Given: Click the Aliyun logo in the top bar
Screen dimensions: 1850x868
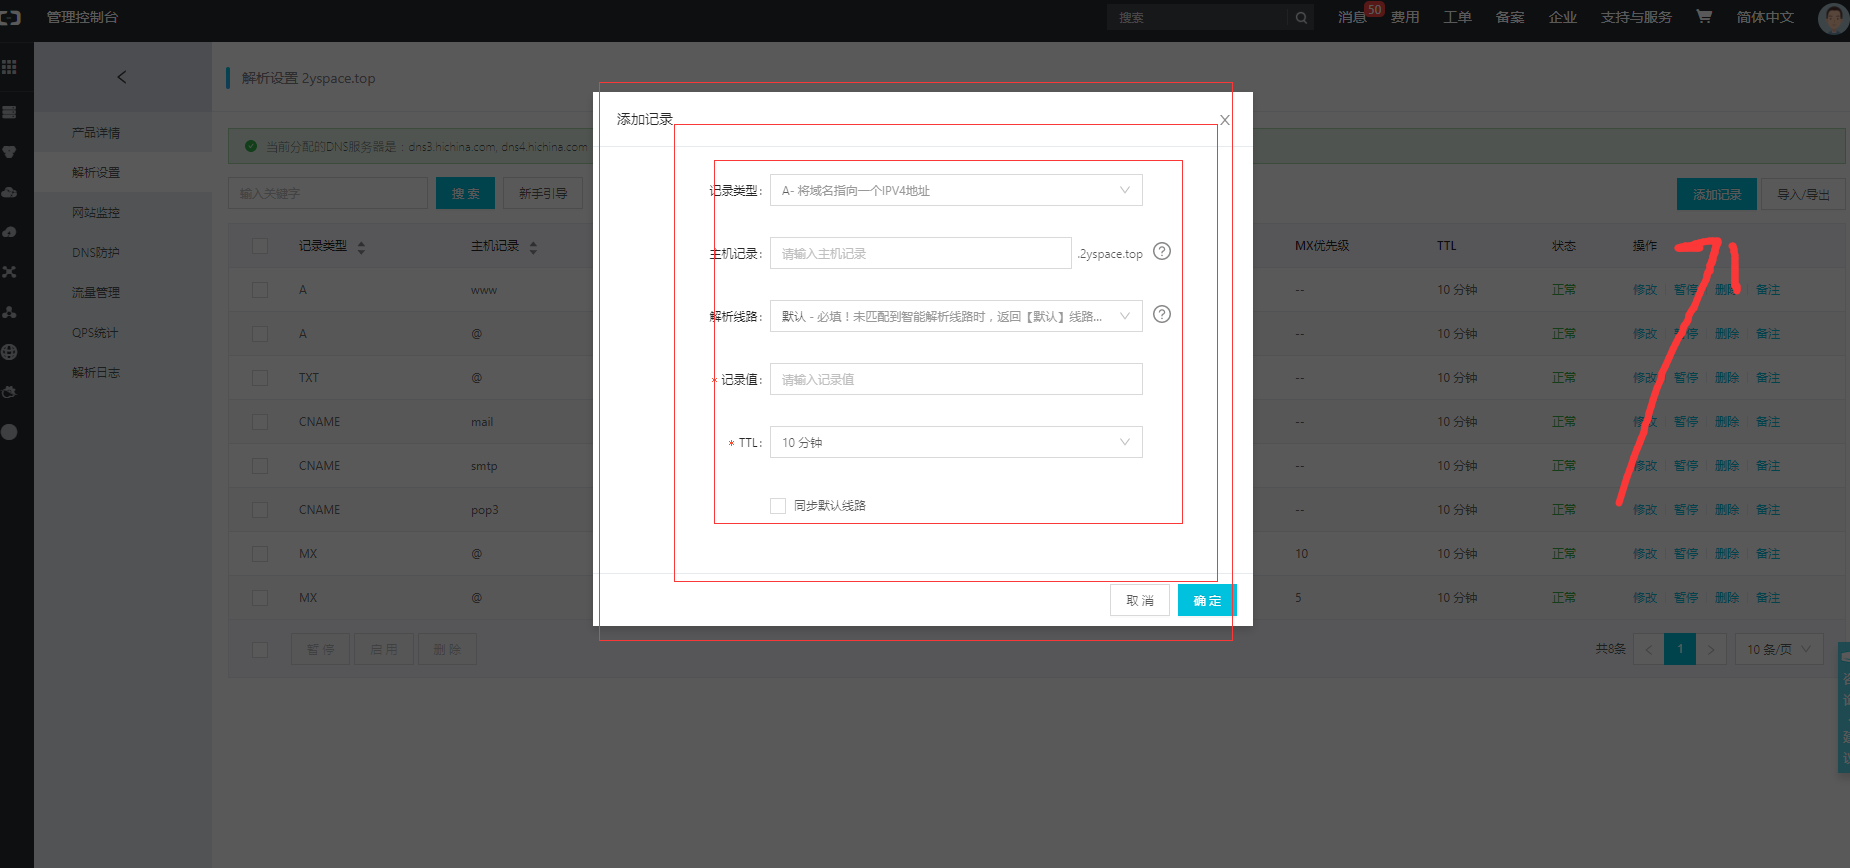Looking at the screenshot, I should click(x=10, y=17).
